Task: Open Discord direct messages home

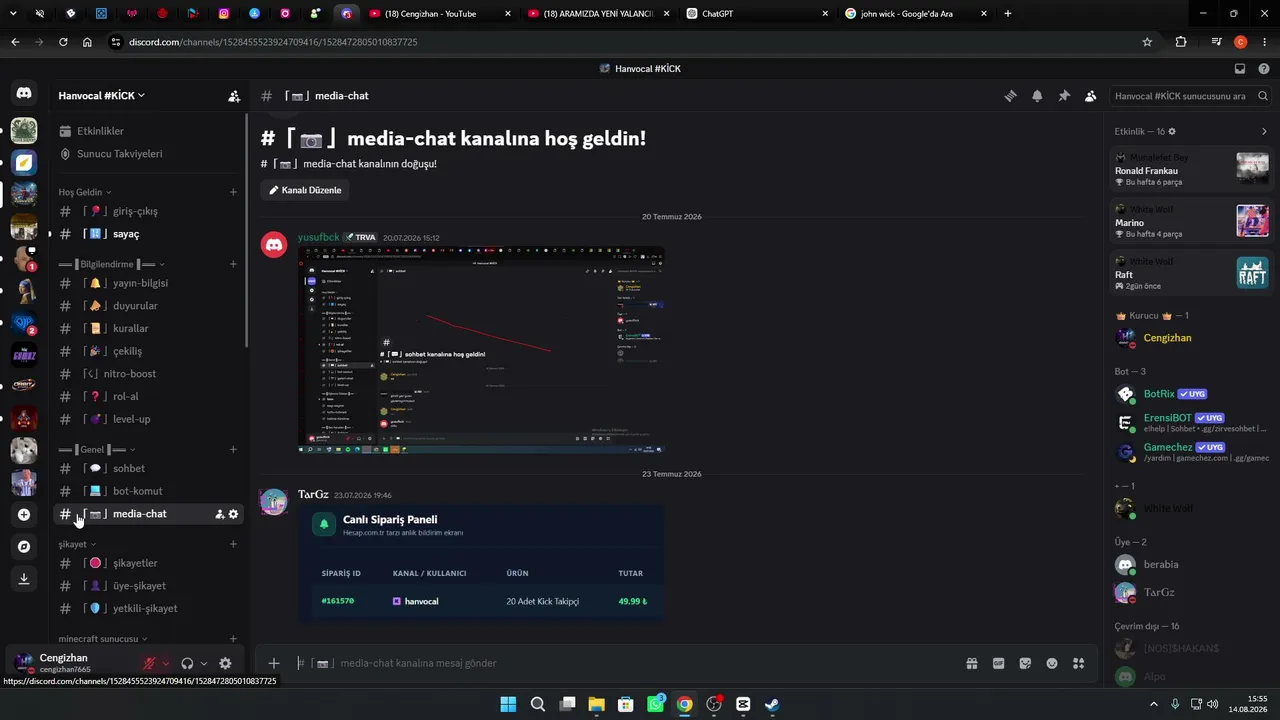Action: coord(24,93)
